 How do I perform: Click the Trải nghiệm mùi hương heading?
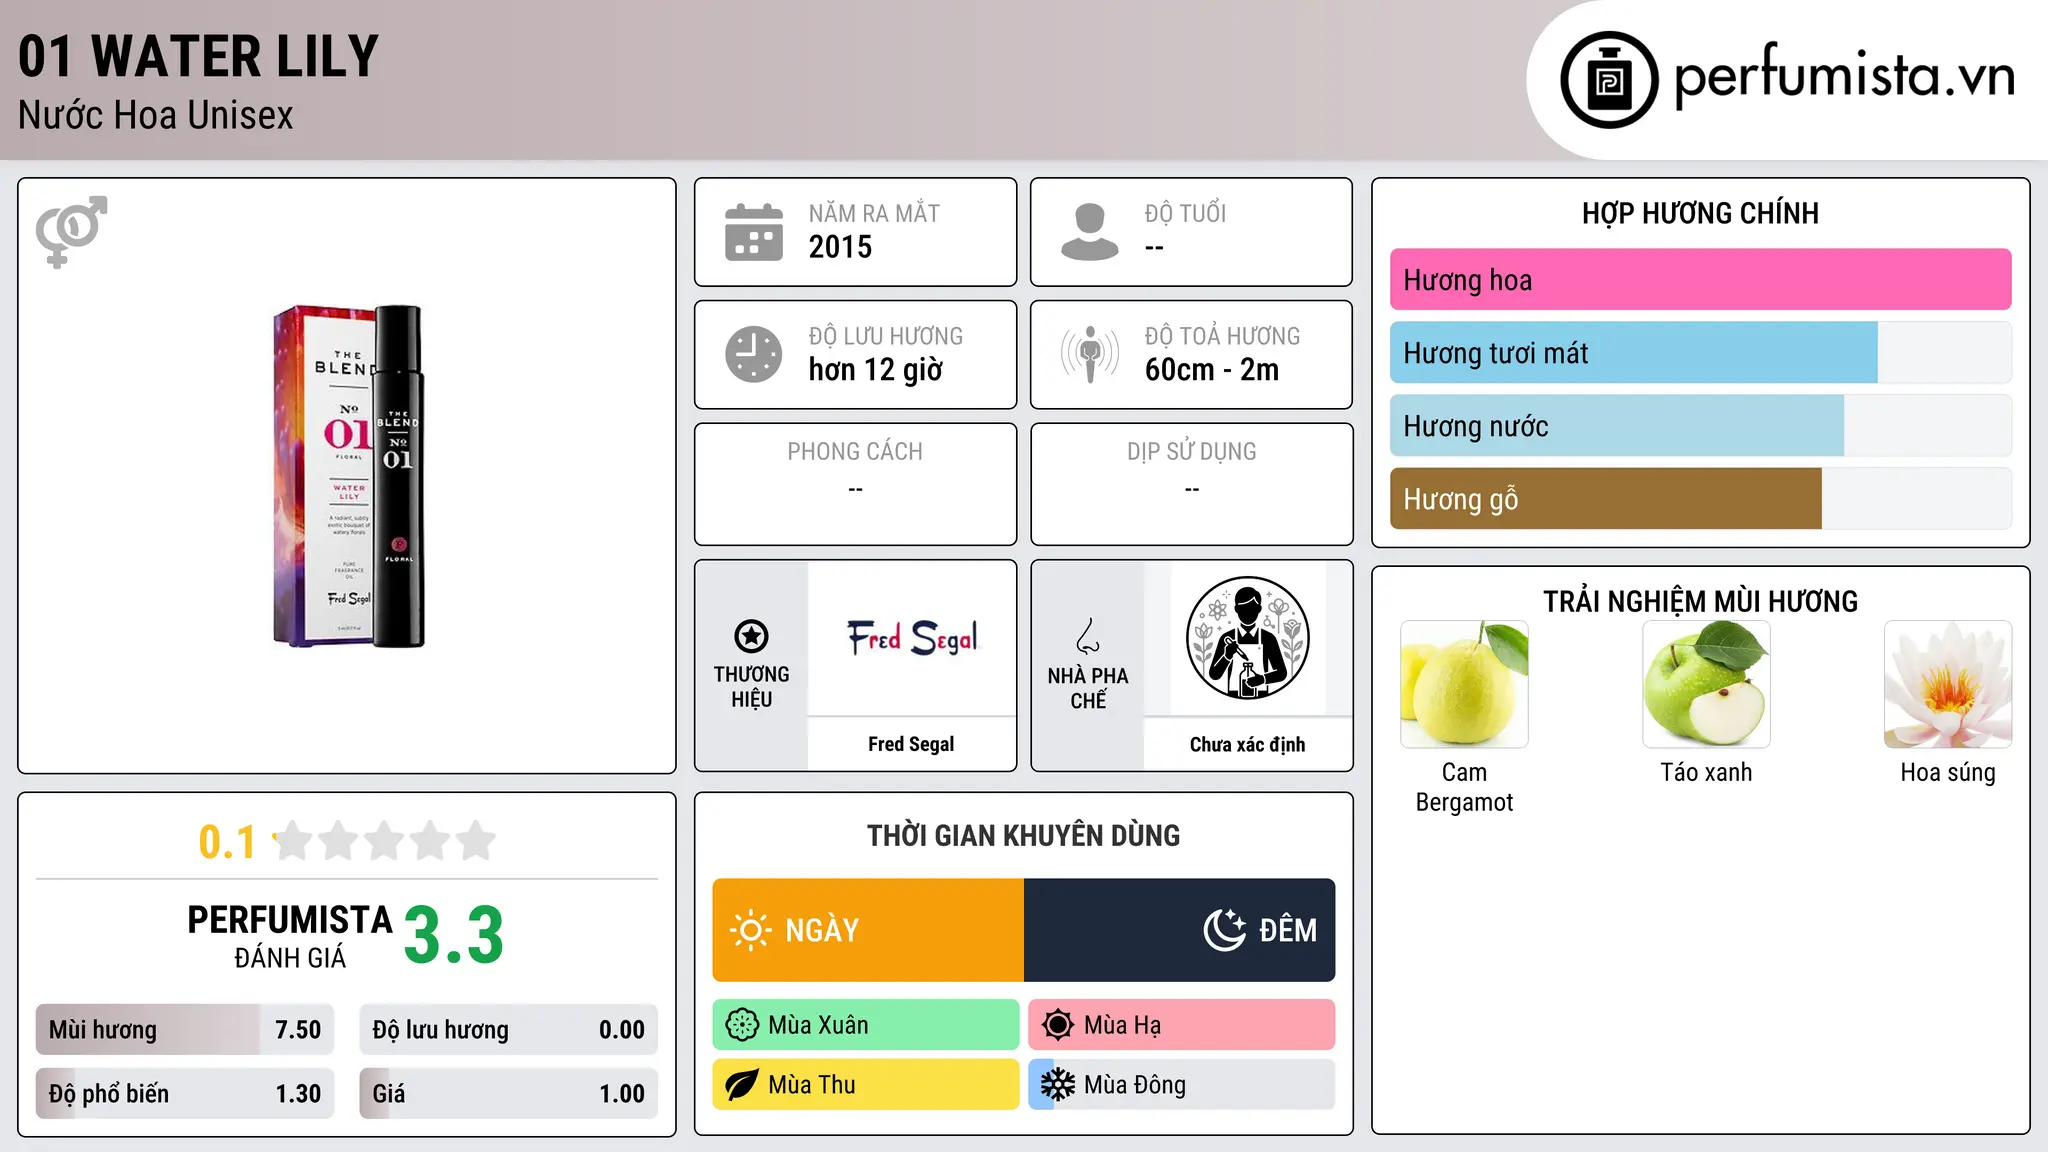coord(1700,601)
